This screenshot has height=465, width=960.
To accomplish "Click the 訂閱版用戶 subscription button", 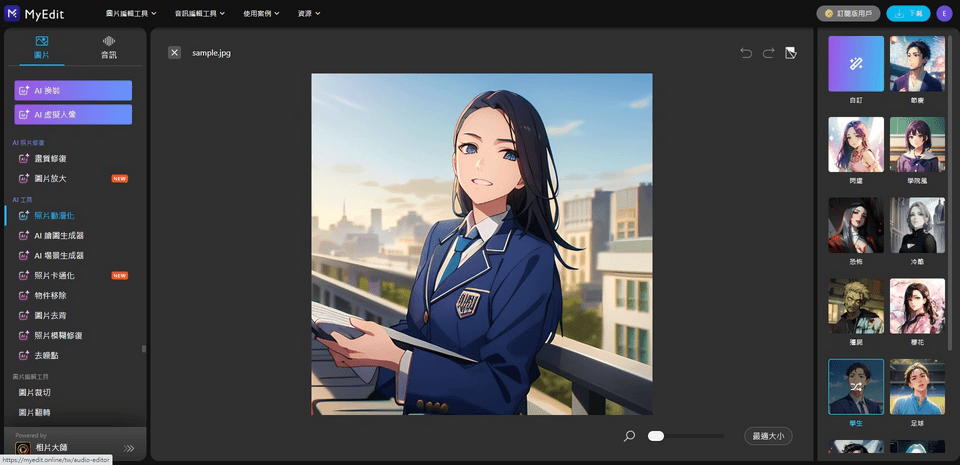I will (x=848, y=13).
